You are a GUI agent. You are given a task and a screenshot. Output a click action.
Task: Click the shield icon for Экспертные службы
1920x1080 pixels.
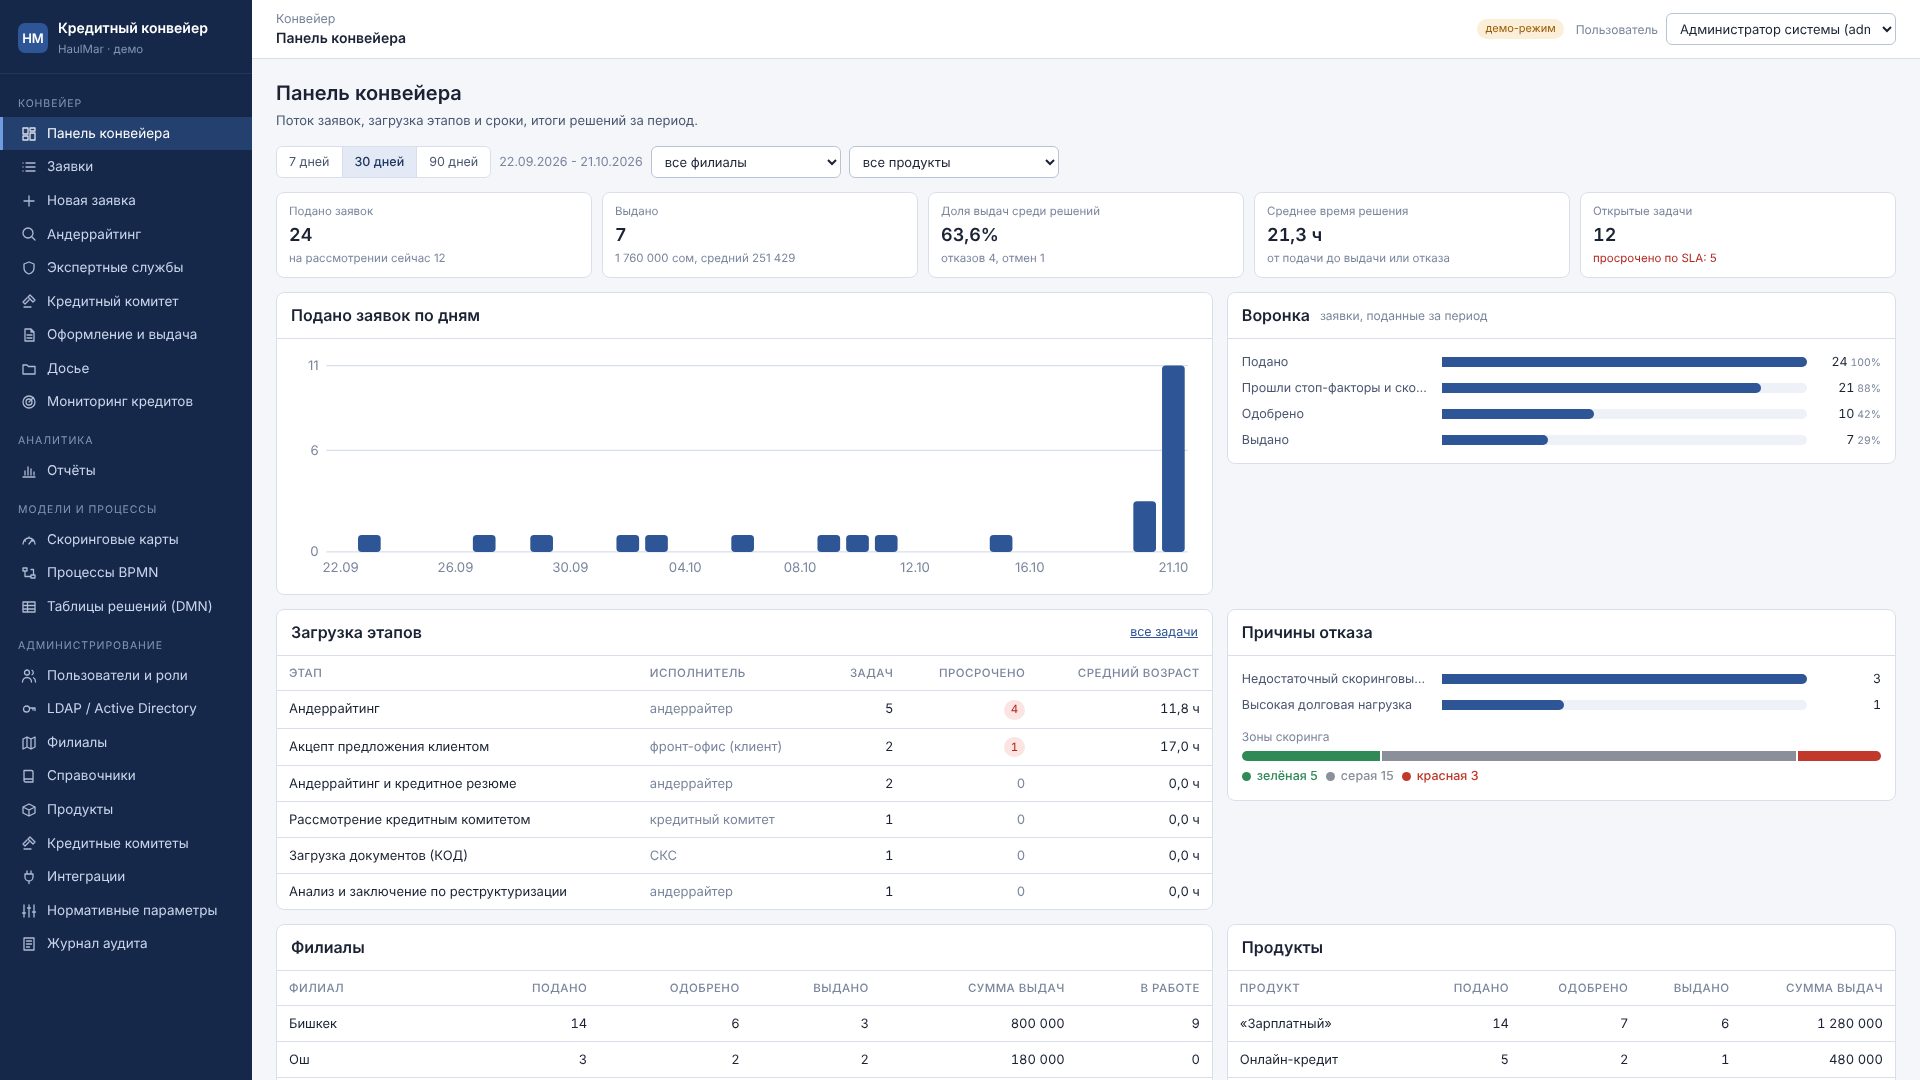coord(29,268)
